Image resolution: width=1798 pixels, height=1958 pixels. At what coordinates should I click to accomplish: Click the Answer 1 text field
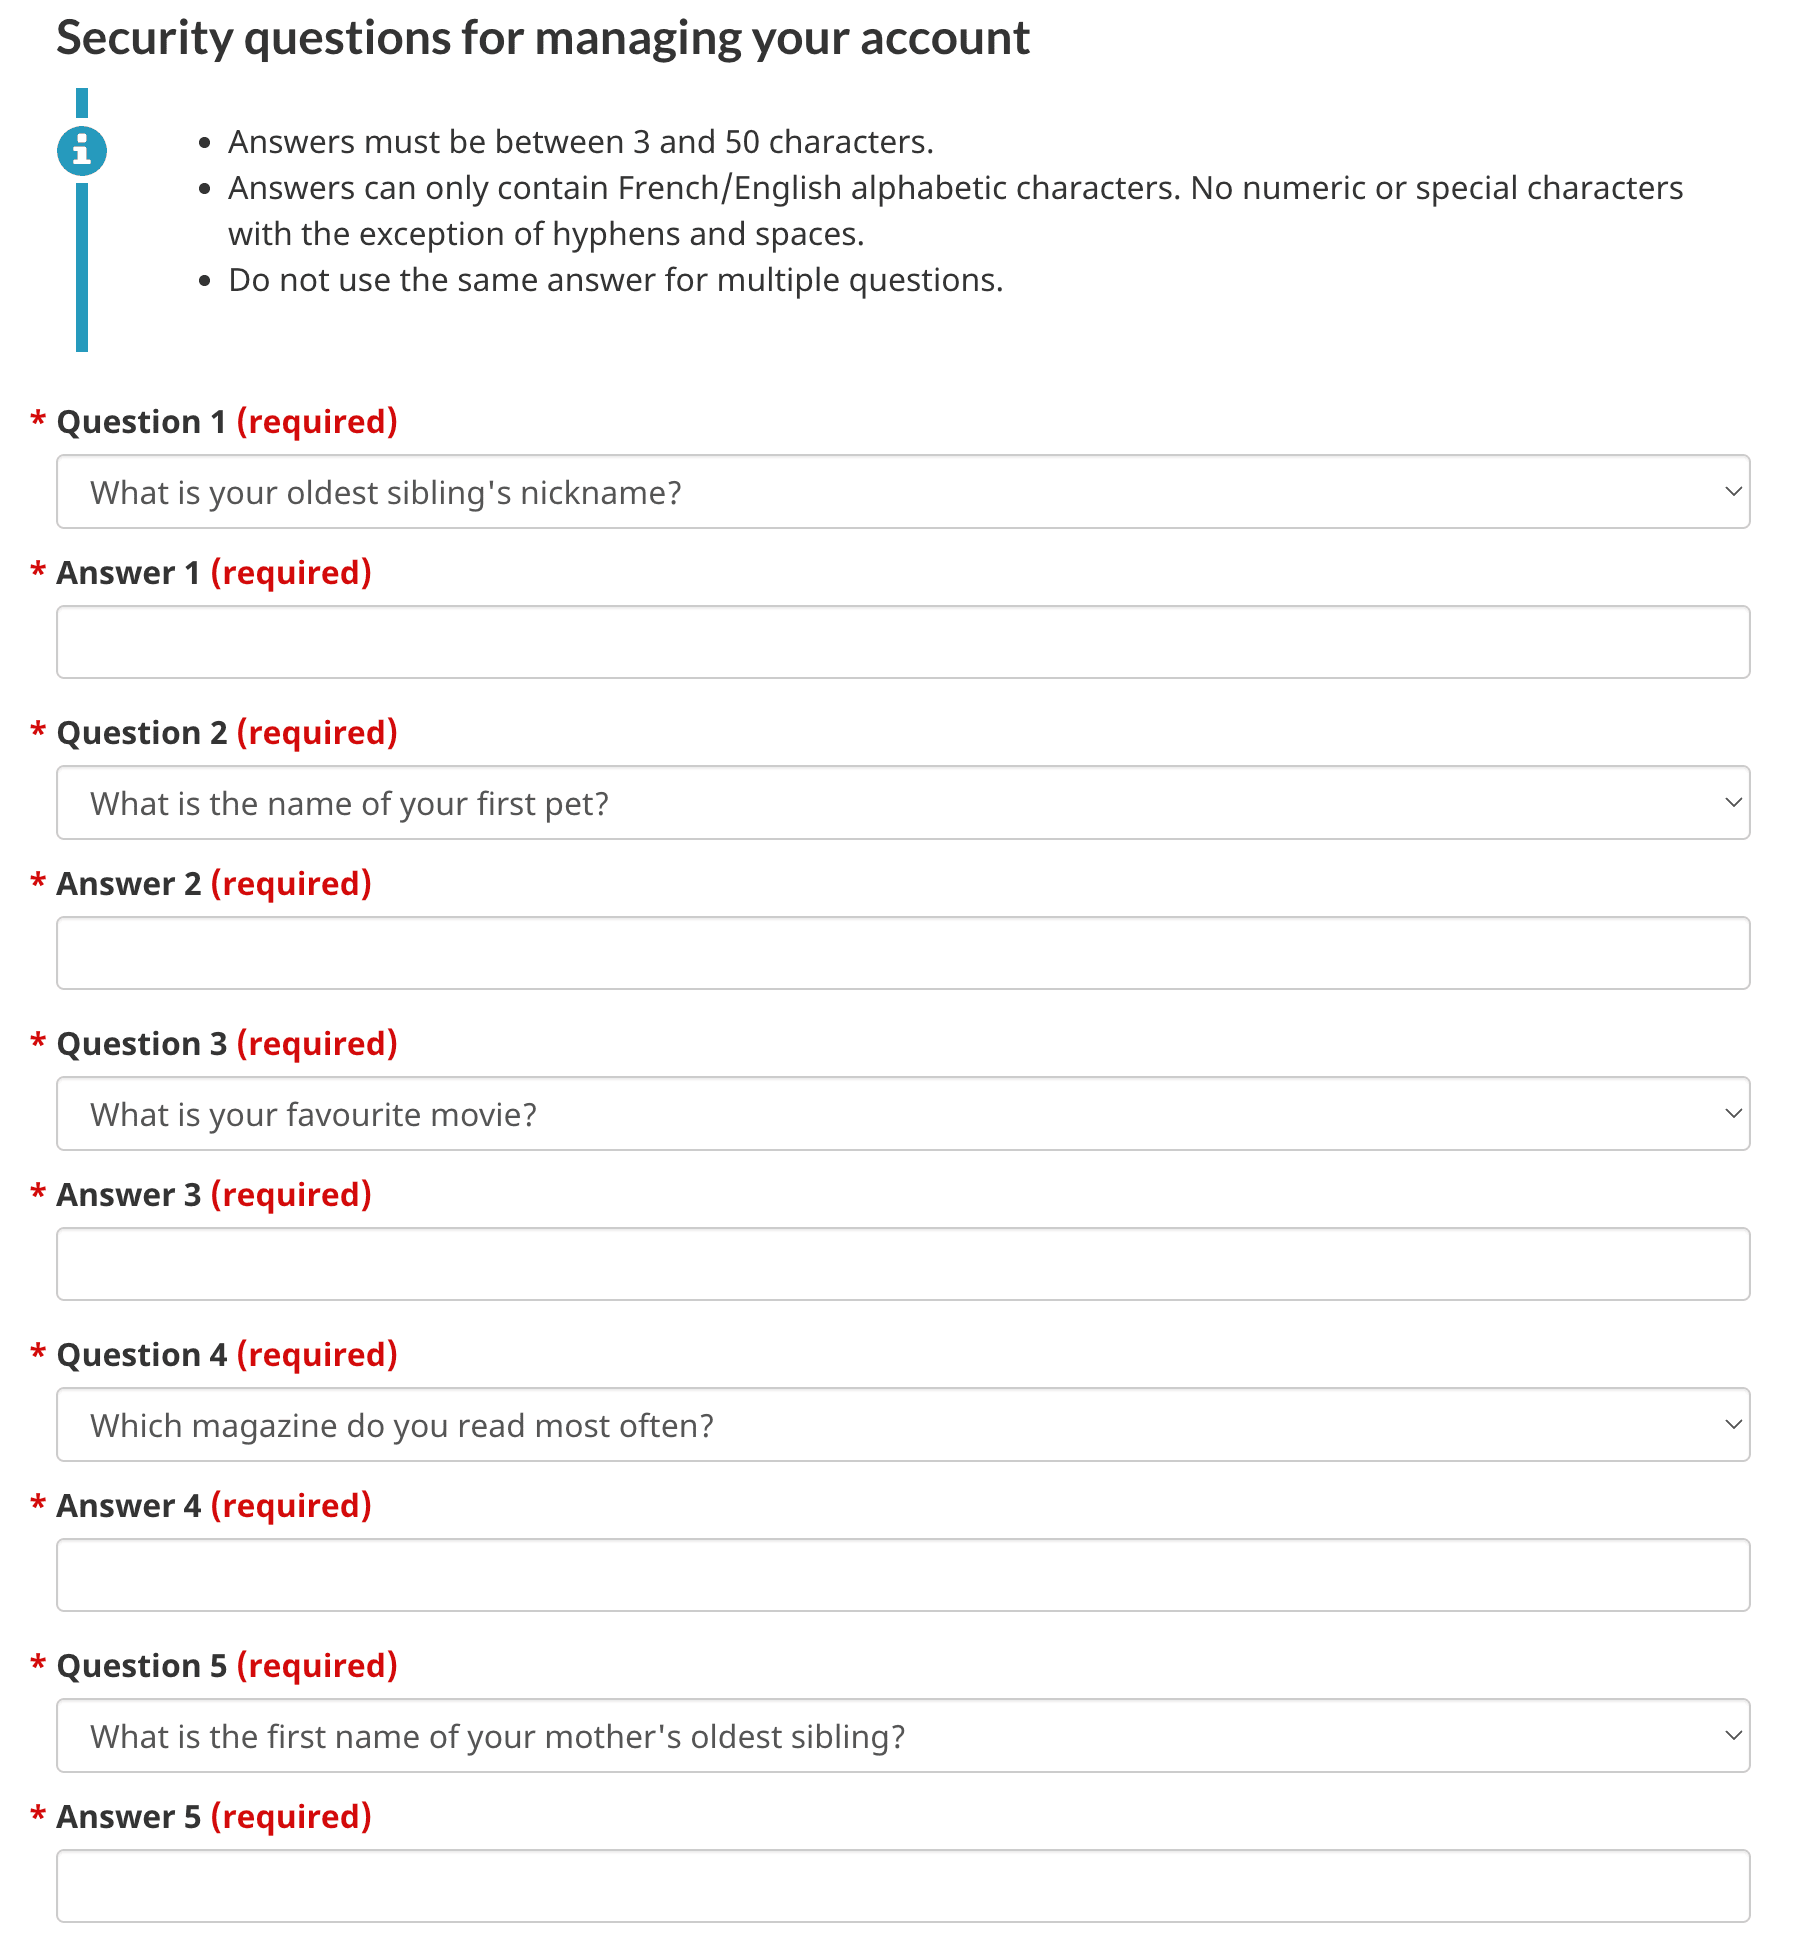point(902,642)
